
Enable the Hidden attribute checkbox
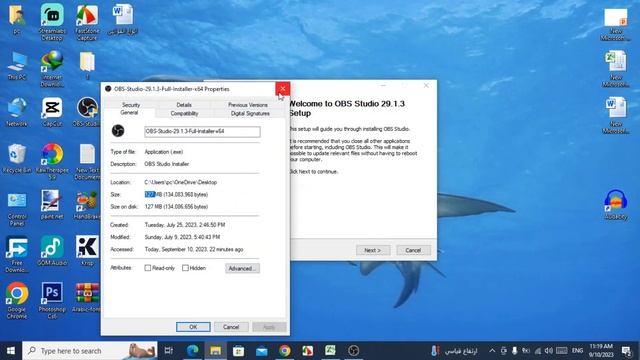click(x=185, y=268)
